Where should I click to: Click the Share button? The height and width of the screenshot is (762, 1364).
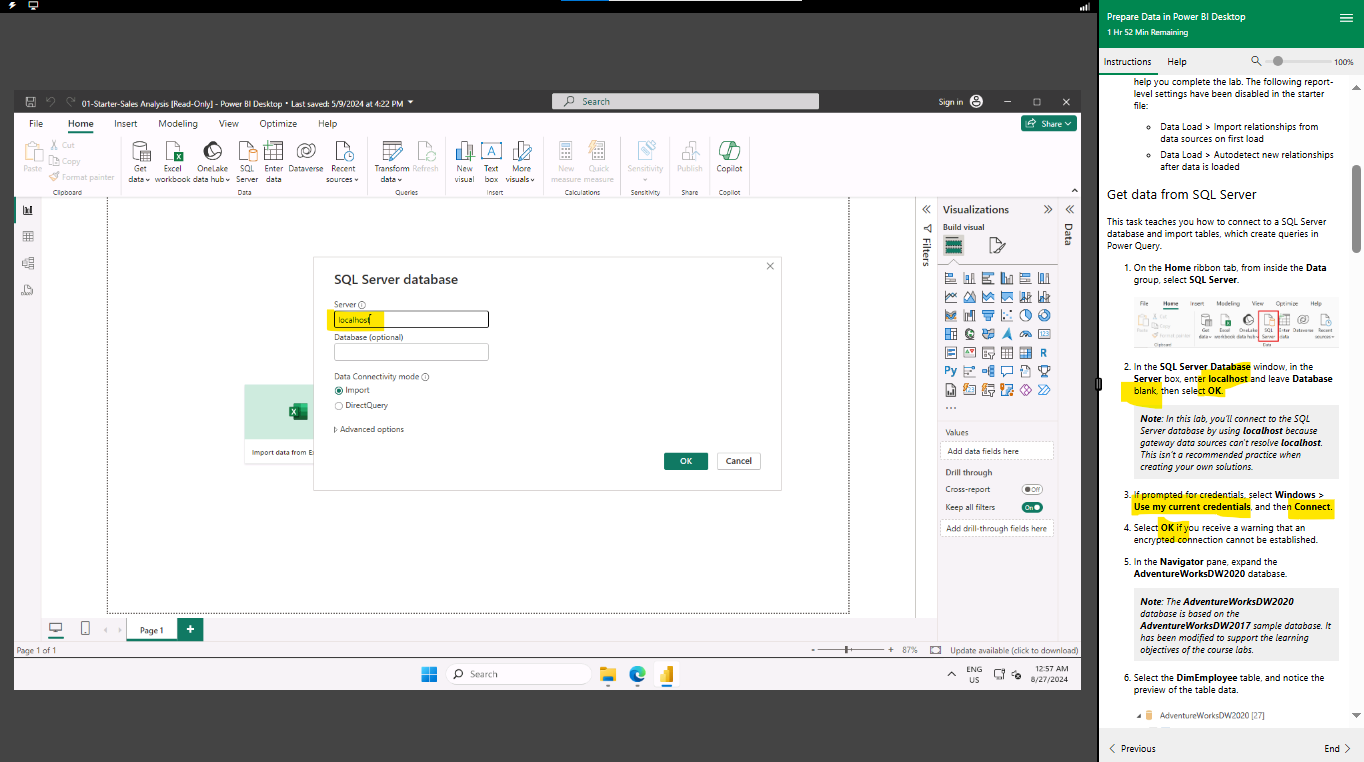click(x=1048, y=124)
